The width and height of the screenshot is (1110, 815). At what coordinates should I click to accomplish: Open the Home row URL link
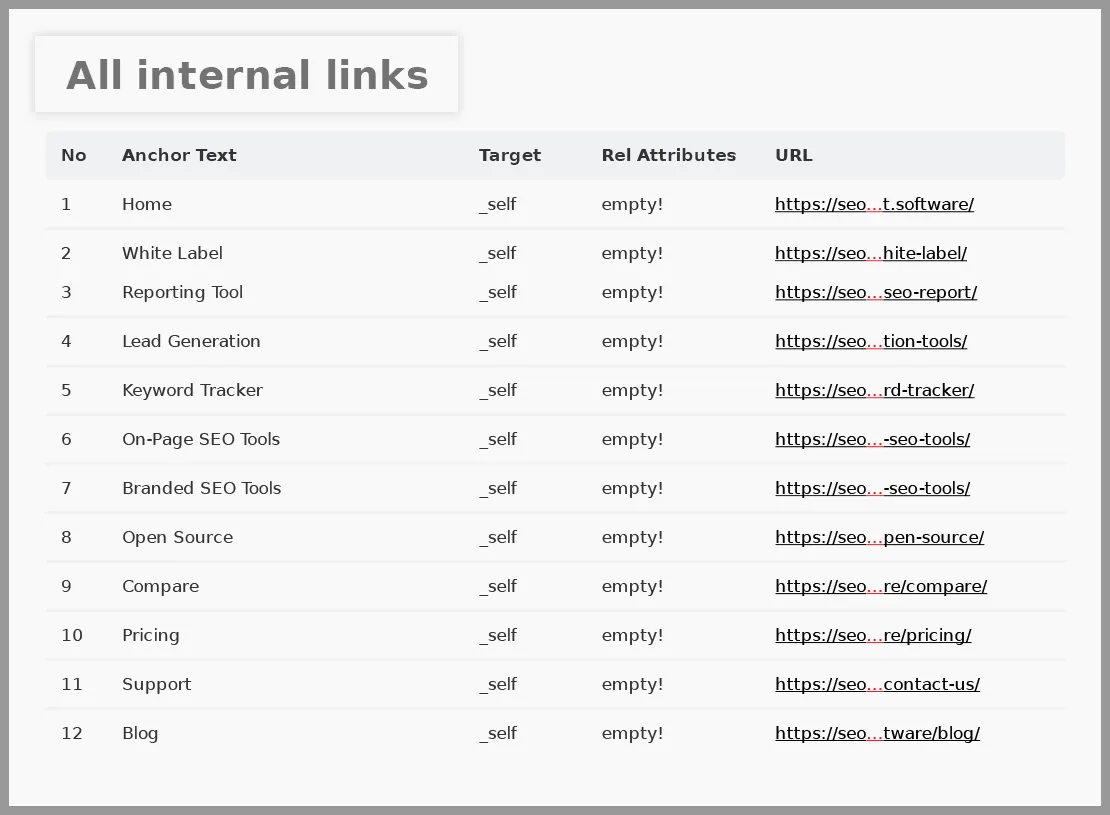tap(874, 205)
